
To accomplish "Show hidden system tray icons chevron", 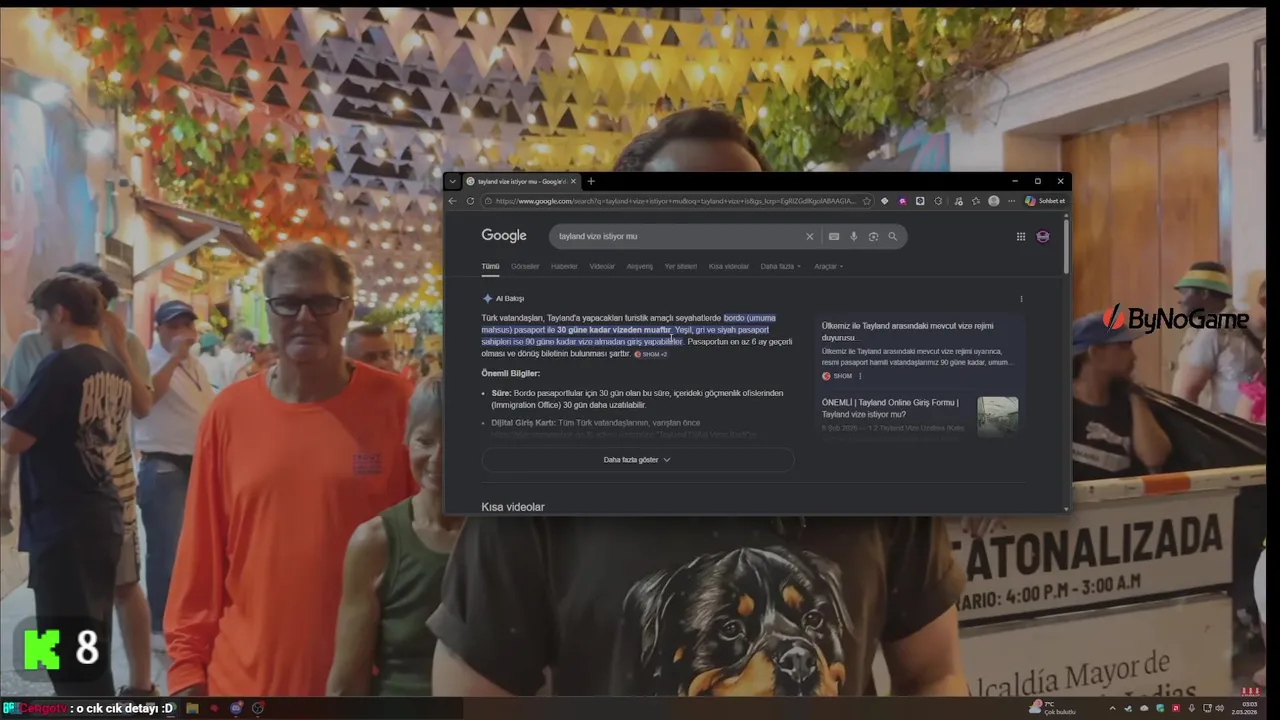I will pyautogui.click(x=1112, y=708).
